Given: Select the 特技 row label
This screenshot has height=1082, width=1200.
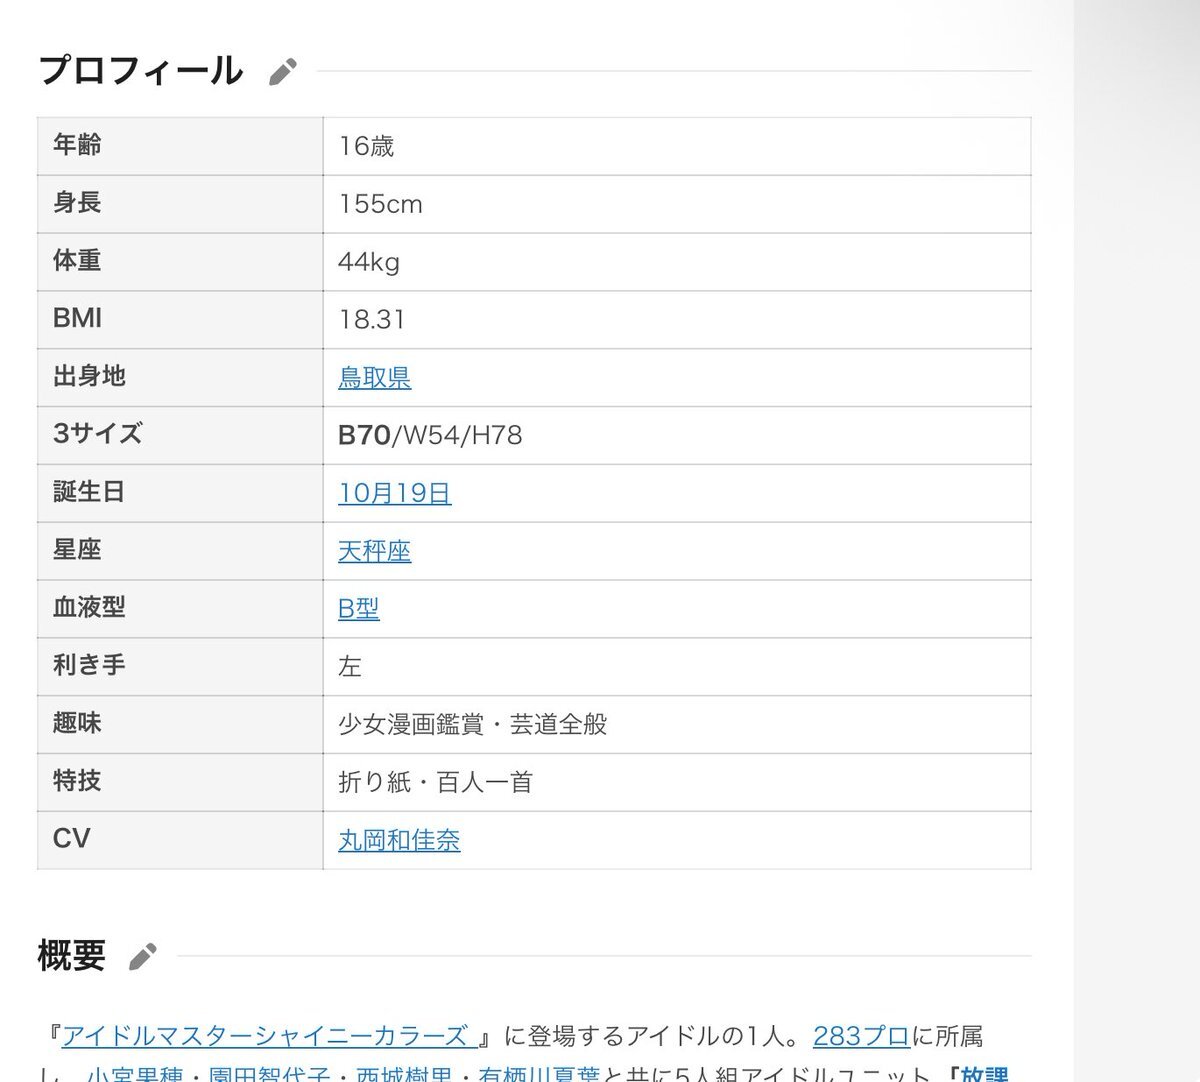Looking at the screenshot, I should tap(77, 781).
